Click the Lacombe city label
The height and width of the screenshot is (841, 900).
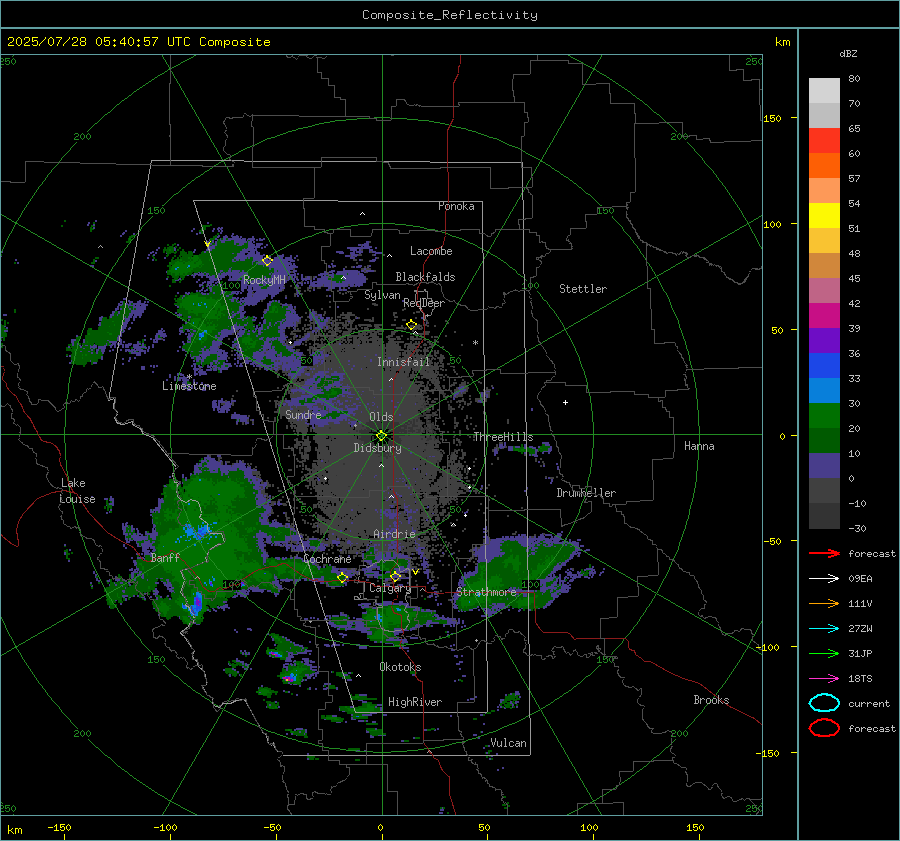click(x=431, y=251)
